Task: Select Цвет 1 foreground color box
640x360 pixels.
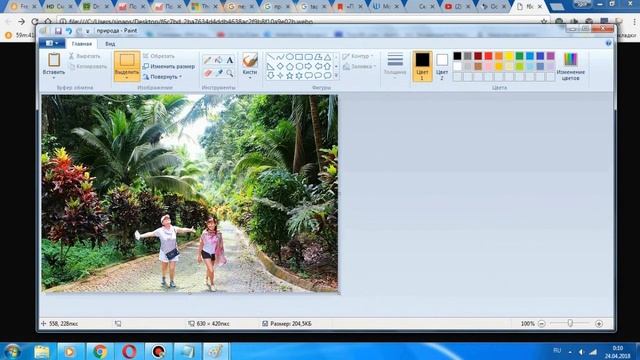Action: click(422, 66)
